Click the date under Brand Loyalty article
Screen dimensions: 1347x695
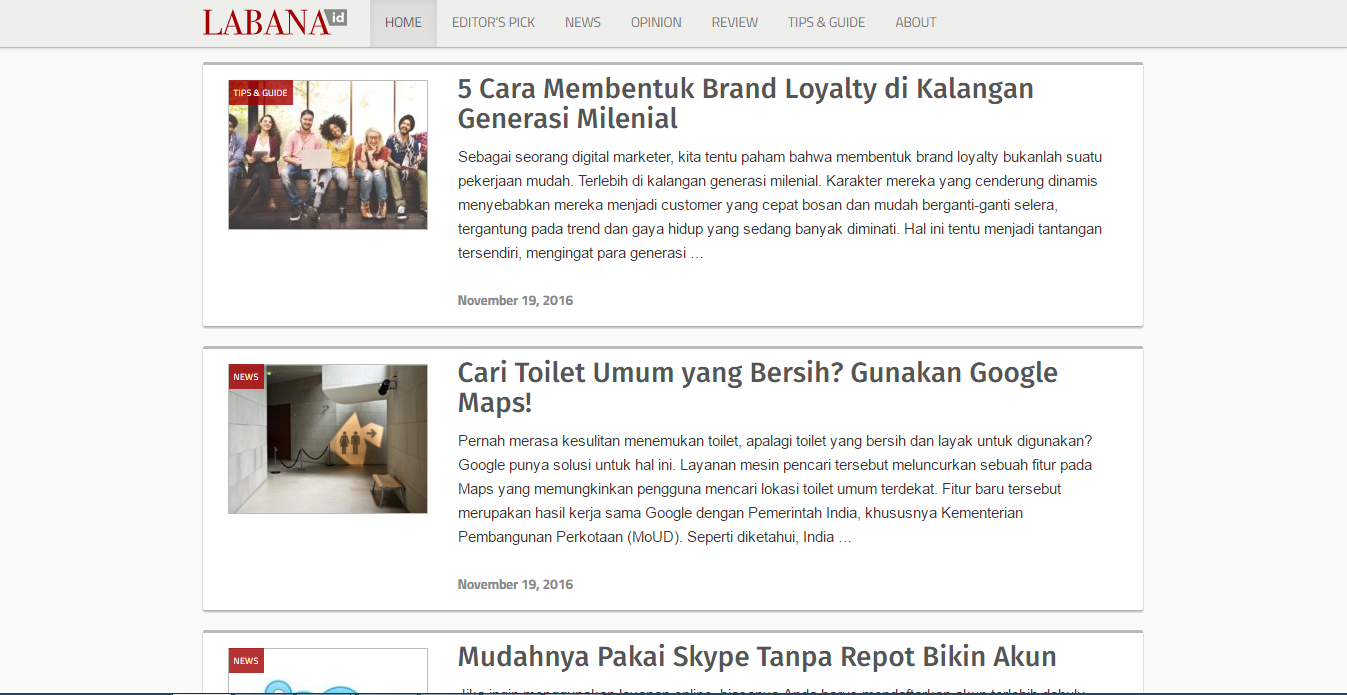tap(515, 300)
